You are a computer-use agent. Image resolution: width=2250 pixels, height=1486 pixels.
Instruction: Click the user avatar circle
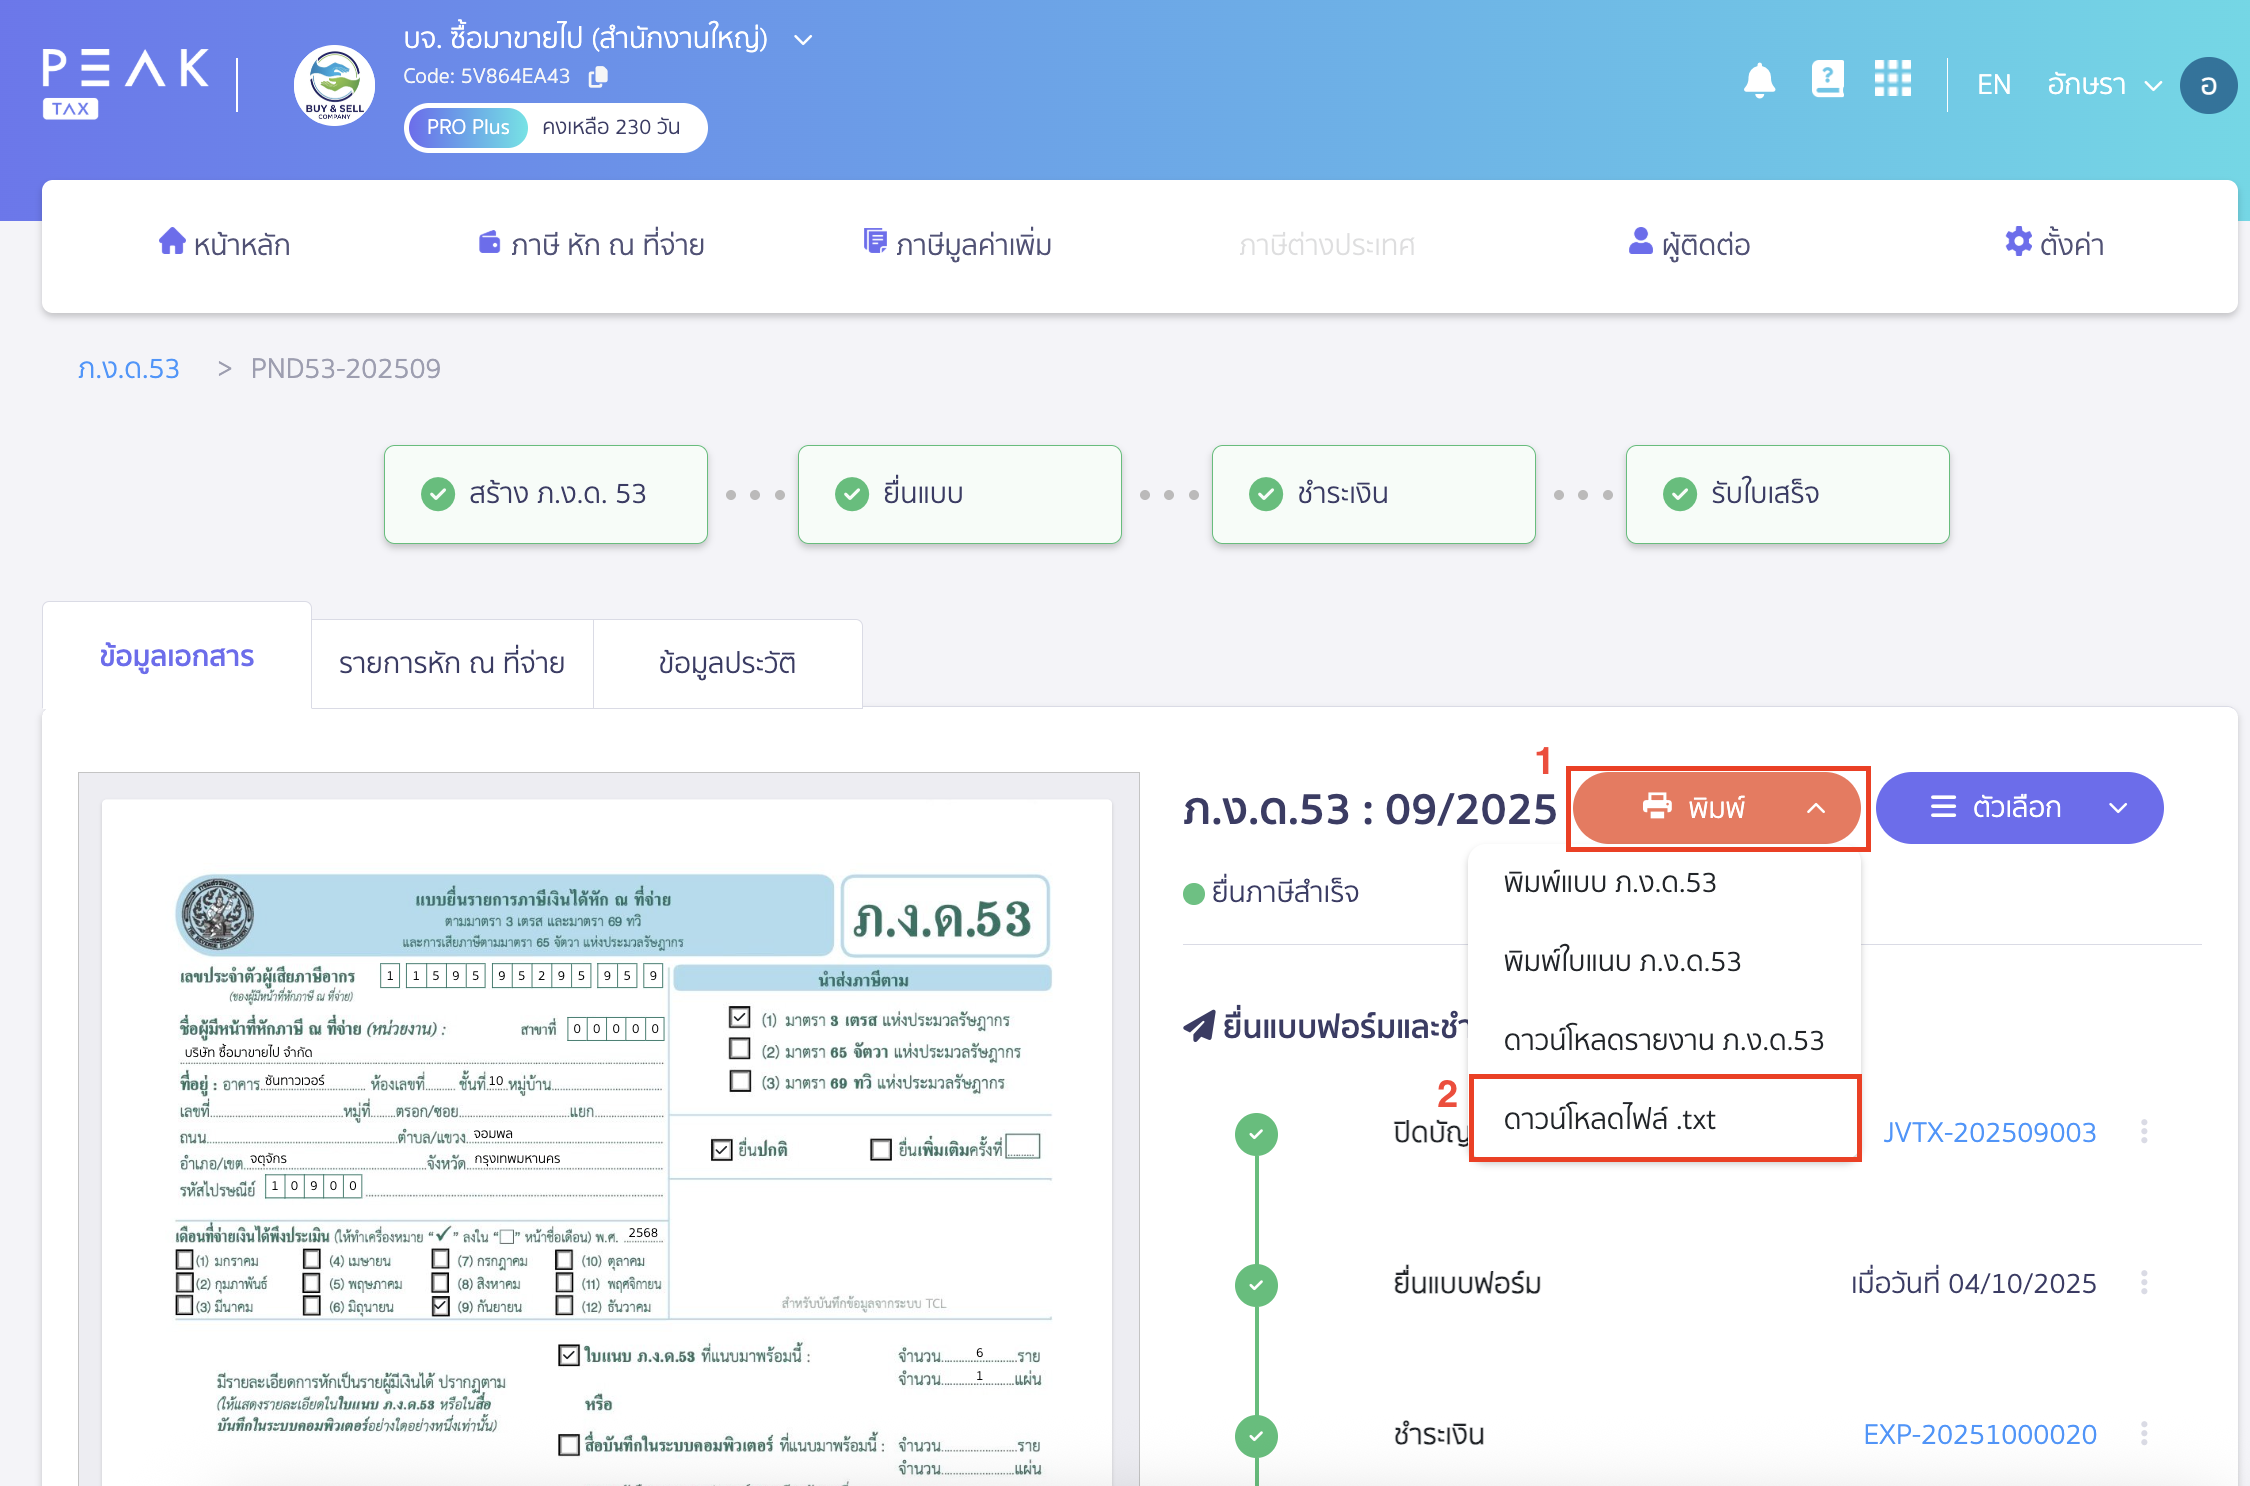[x=2209, y=85]
